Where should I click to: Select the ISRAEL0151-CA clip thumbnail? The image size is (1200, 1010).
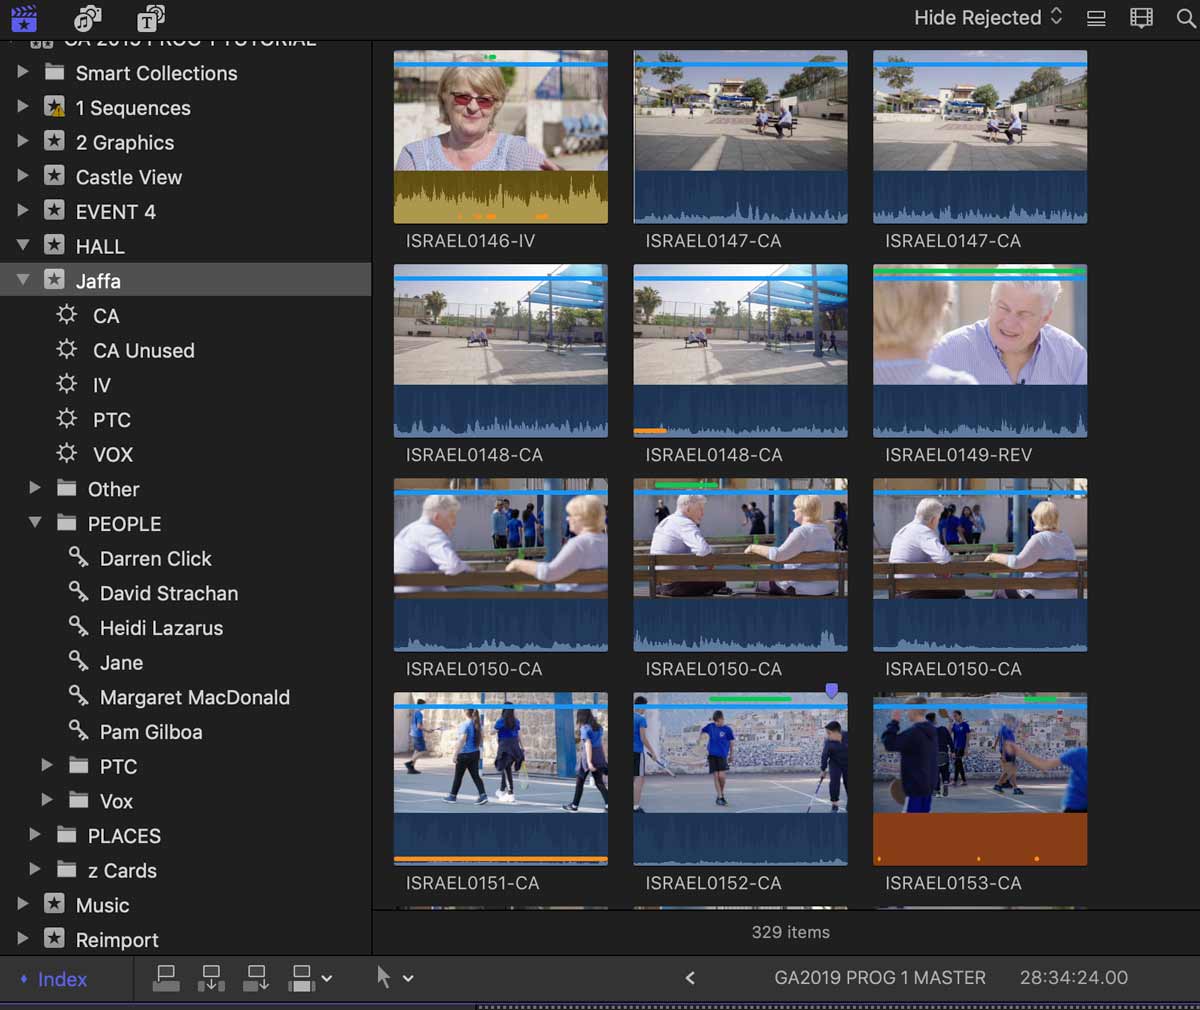coord(501,779)
